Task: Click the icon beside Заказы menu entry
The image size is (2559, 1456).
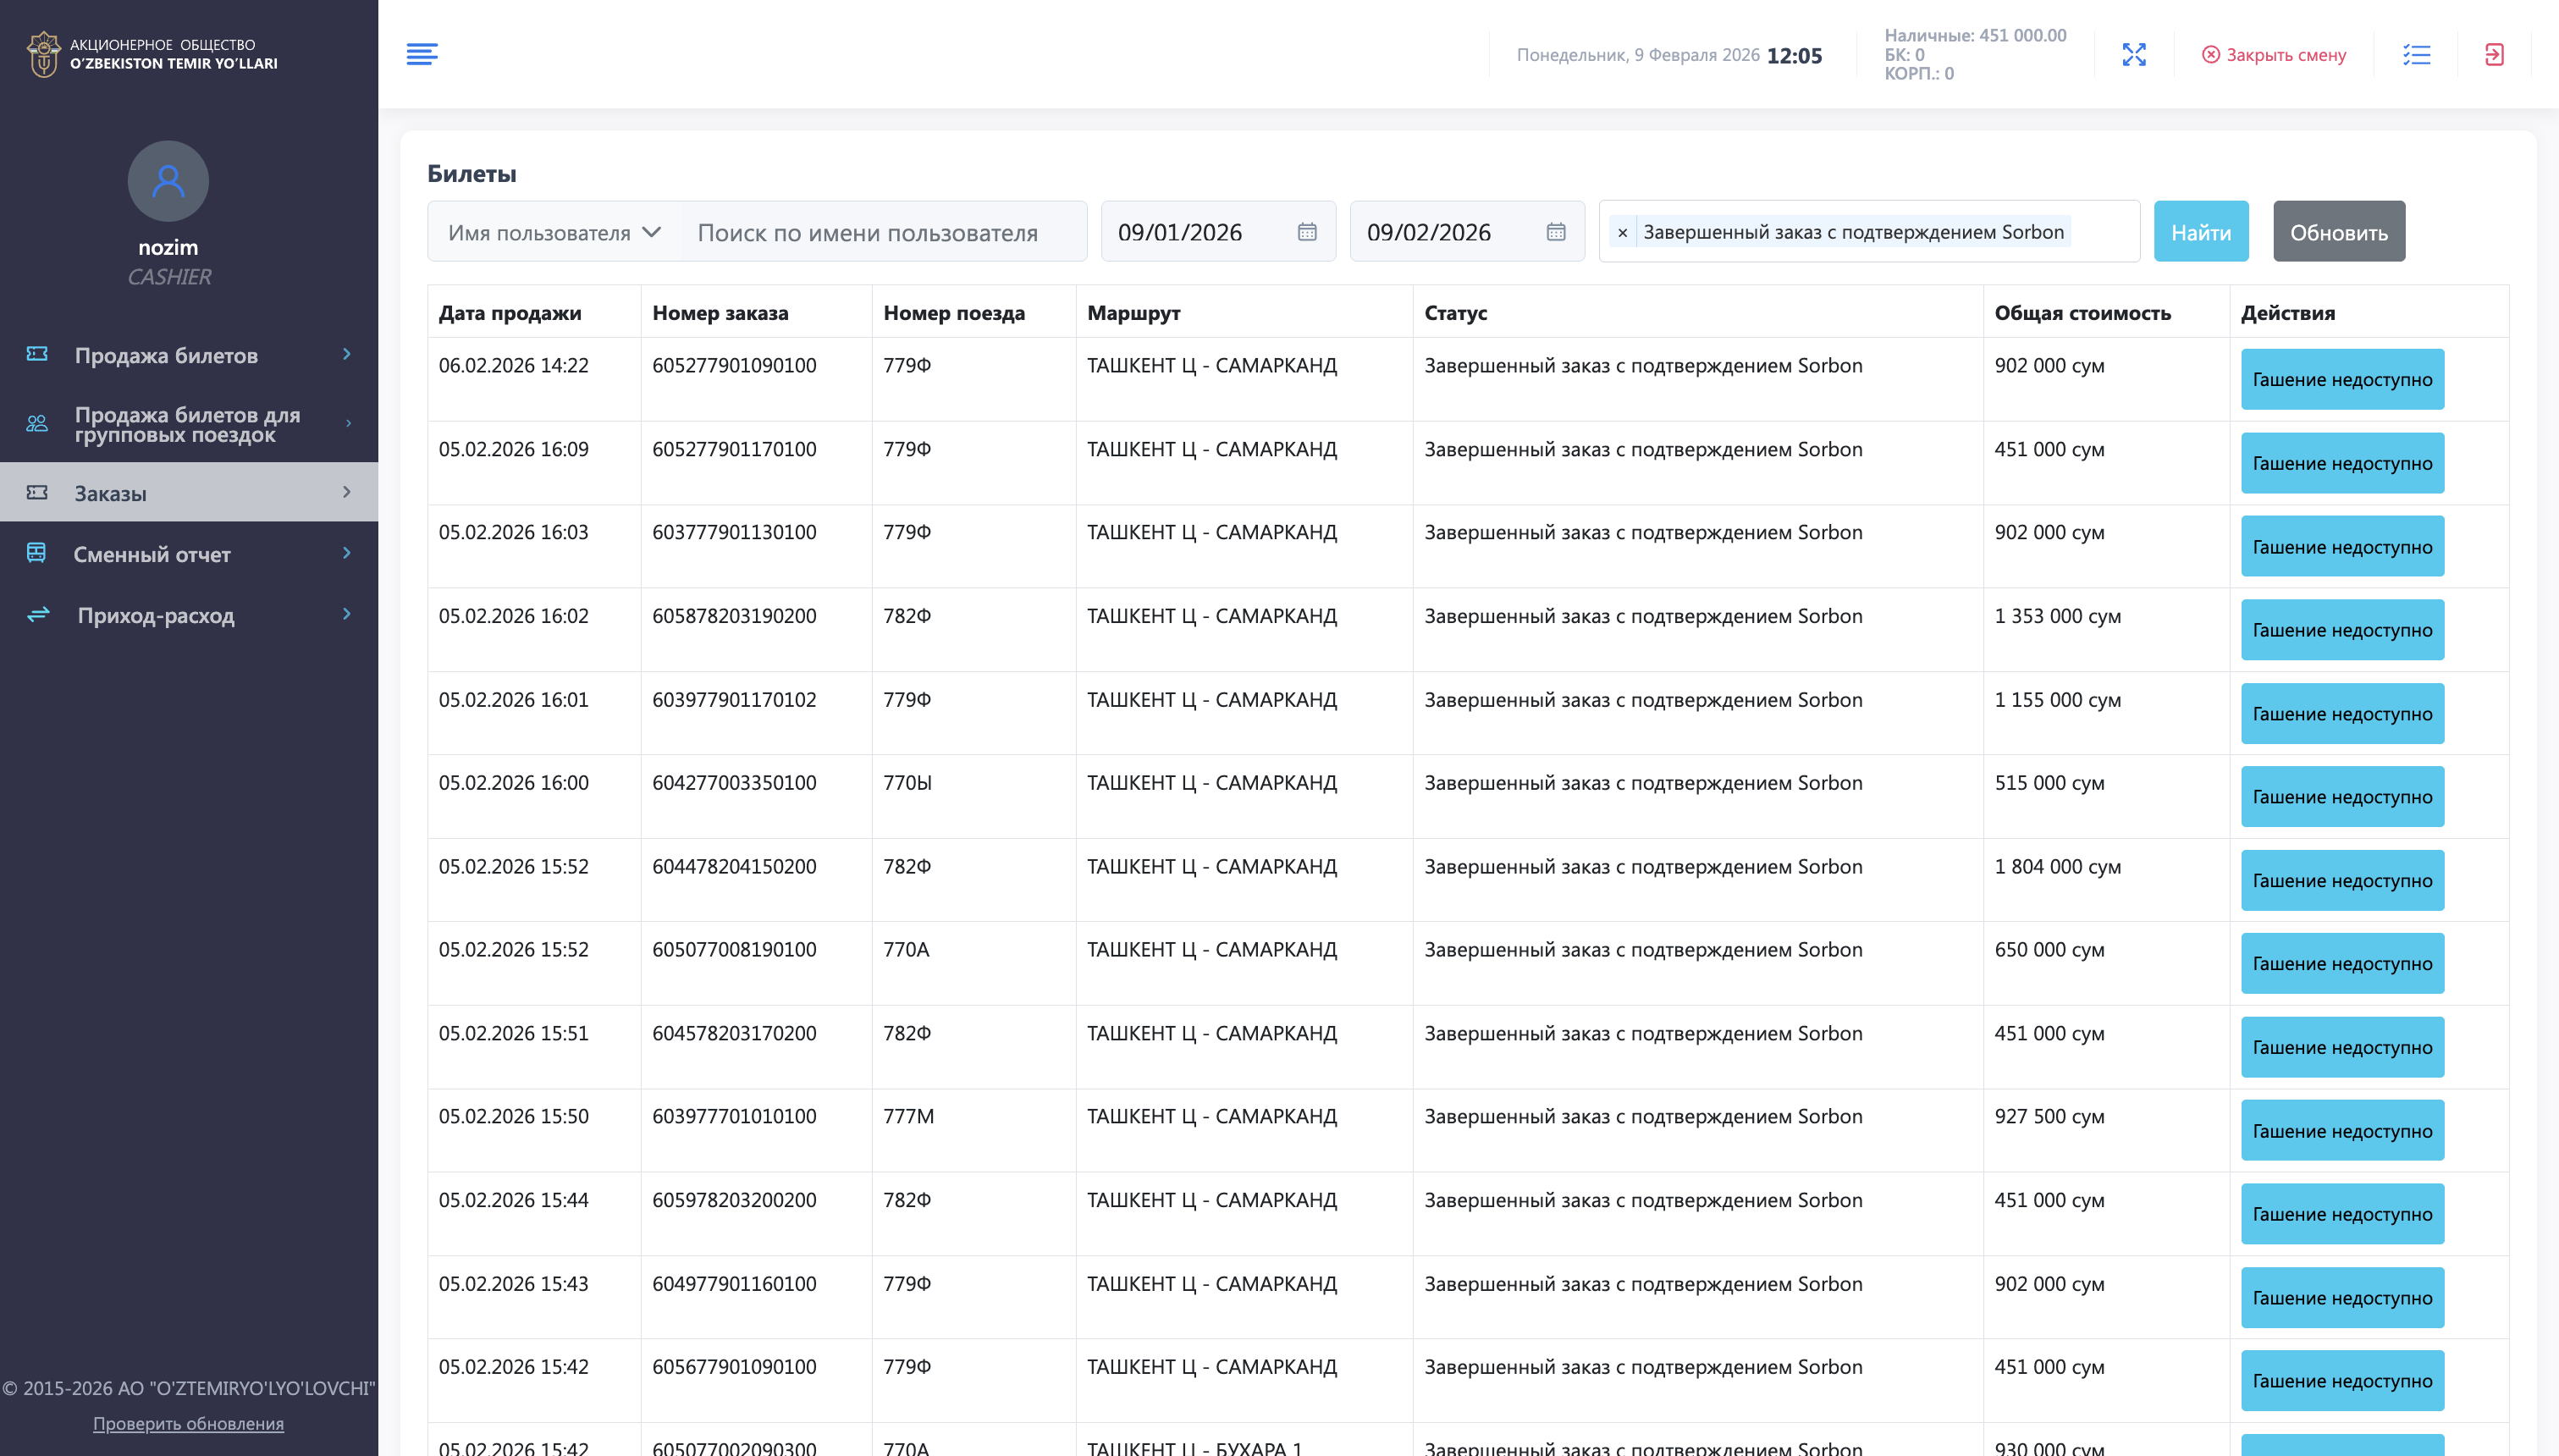Action: pyautogui.click(x=36, y=492)
